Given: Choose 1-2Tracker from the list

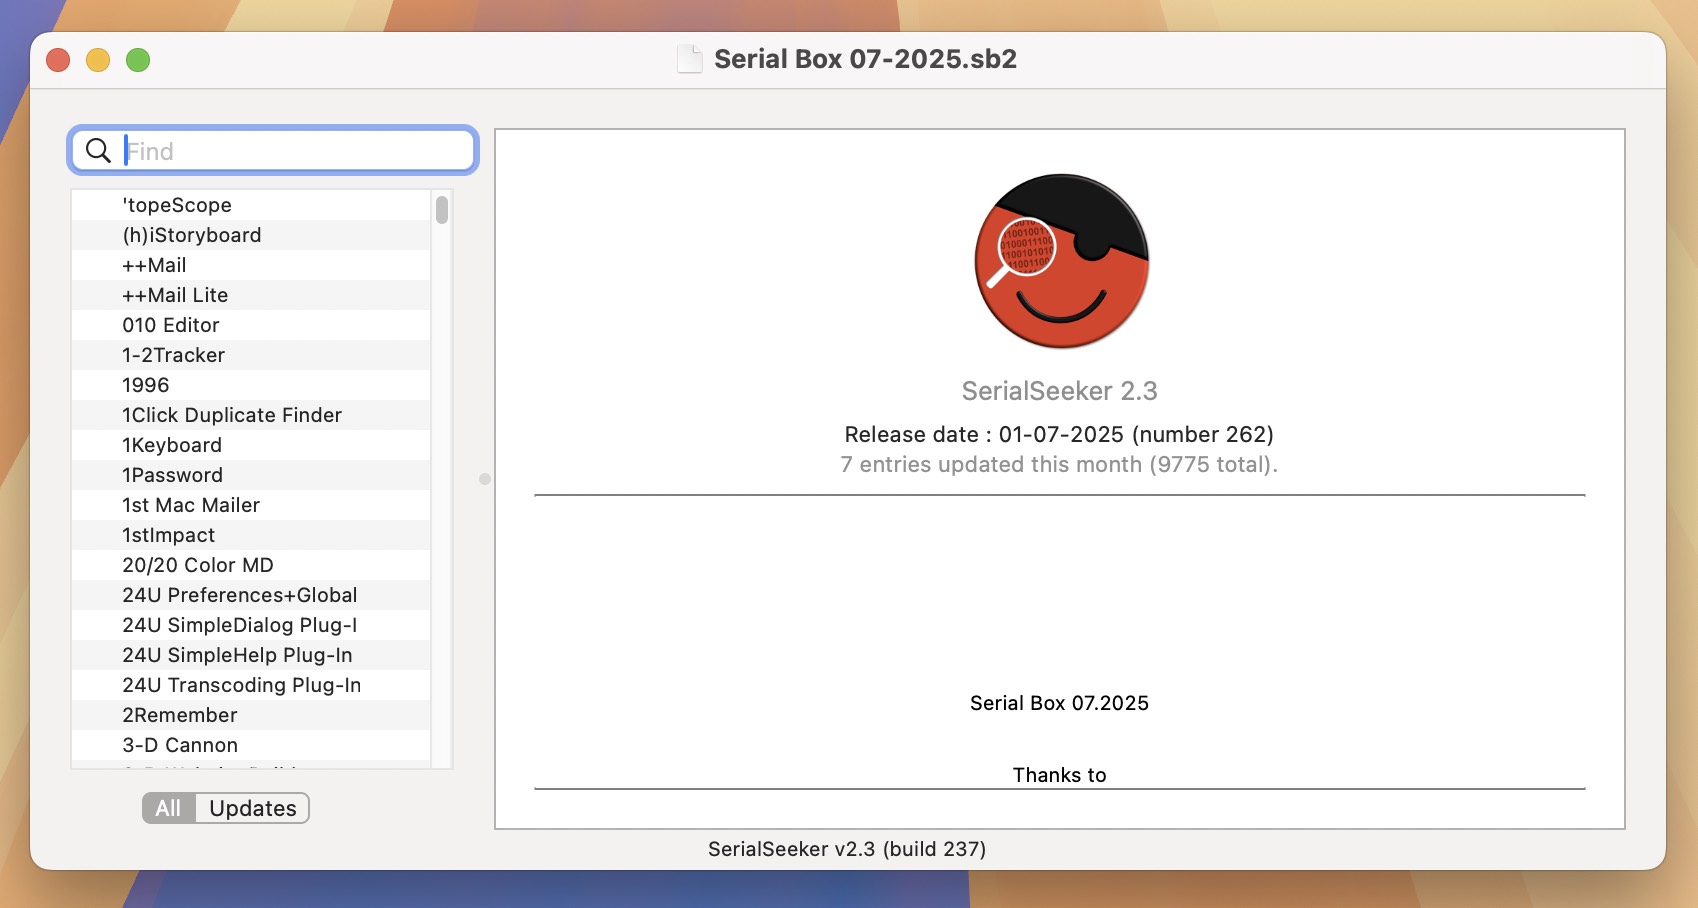Looking at the screenshot, I should 251,355.
